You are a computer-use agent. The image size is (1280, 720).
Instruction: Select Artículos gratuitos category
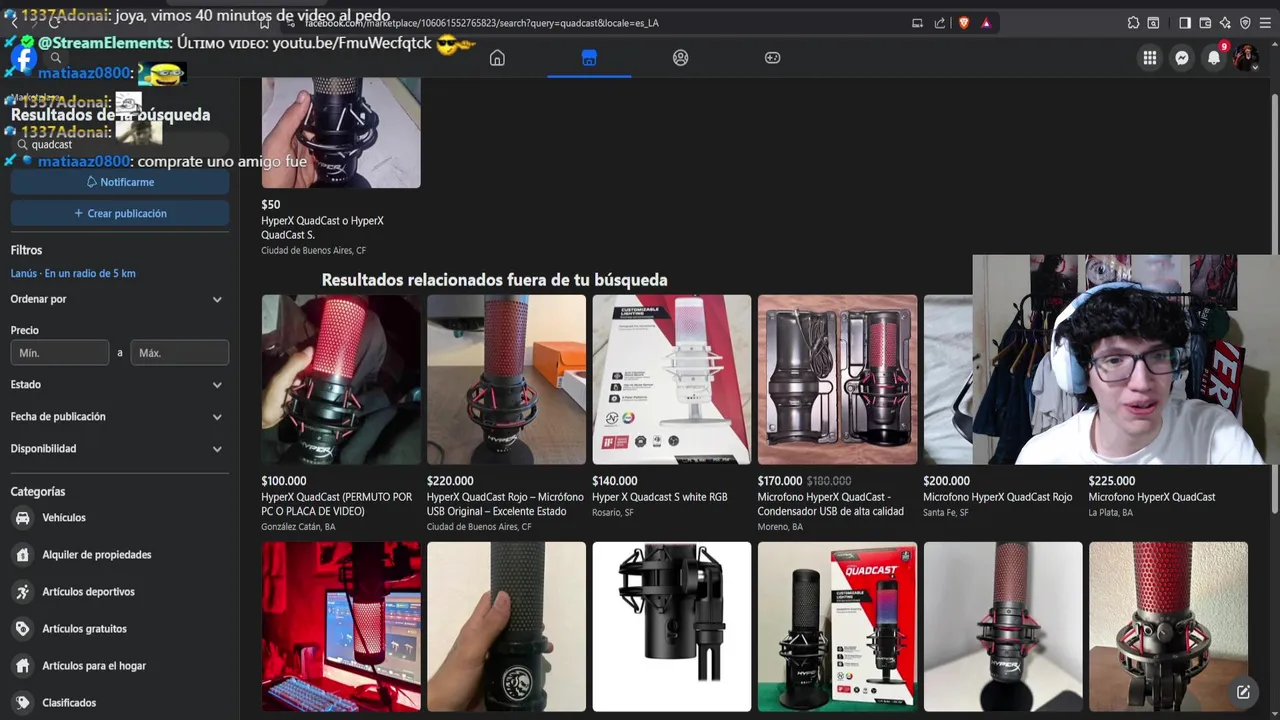(84, 629)
